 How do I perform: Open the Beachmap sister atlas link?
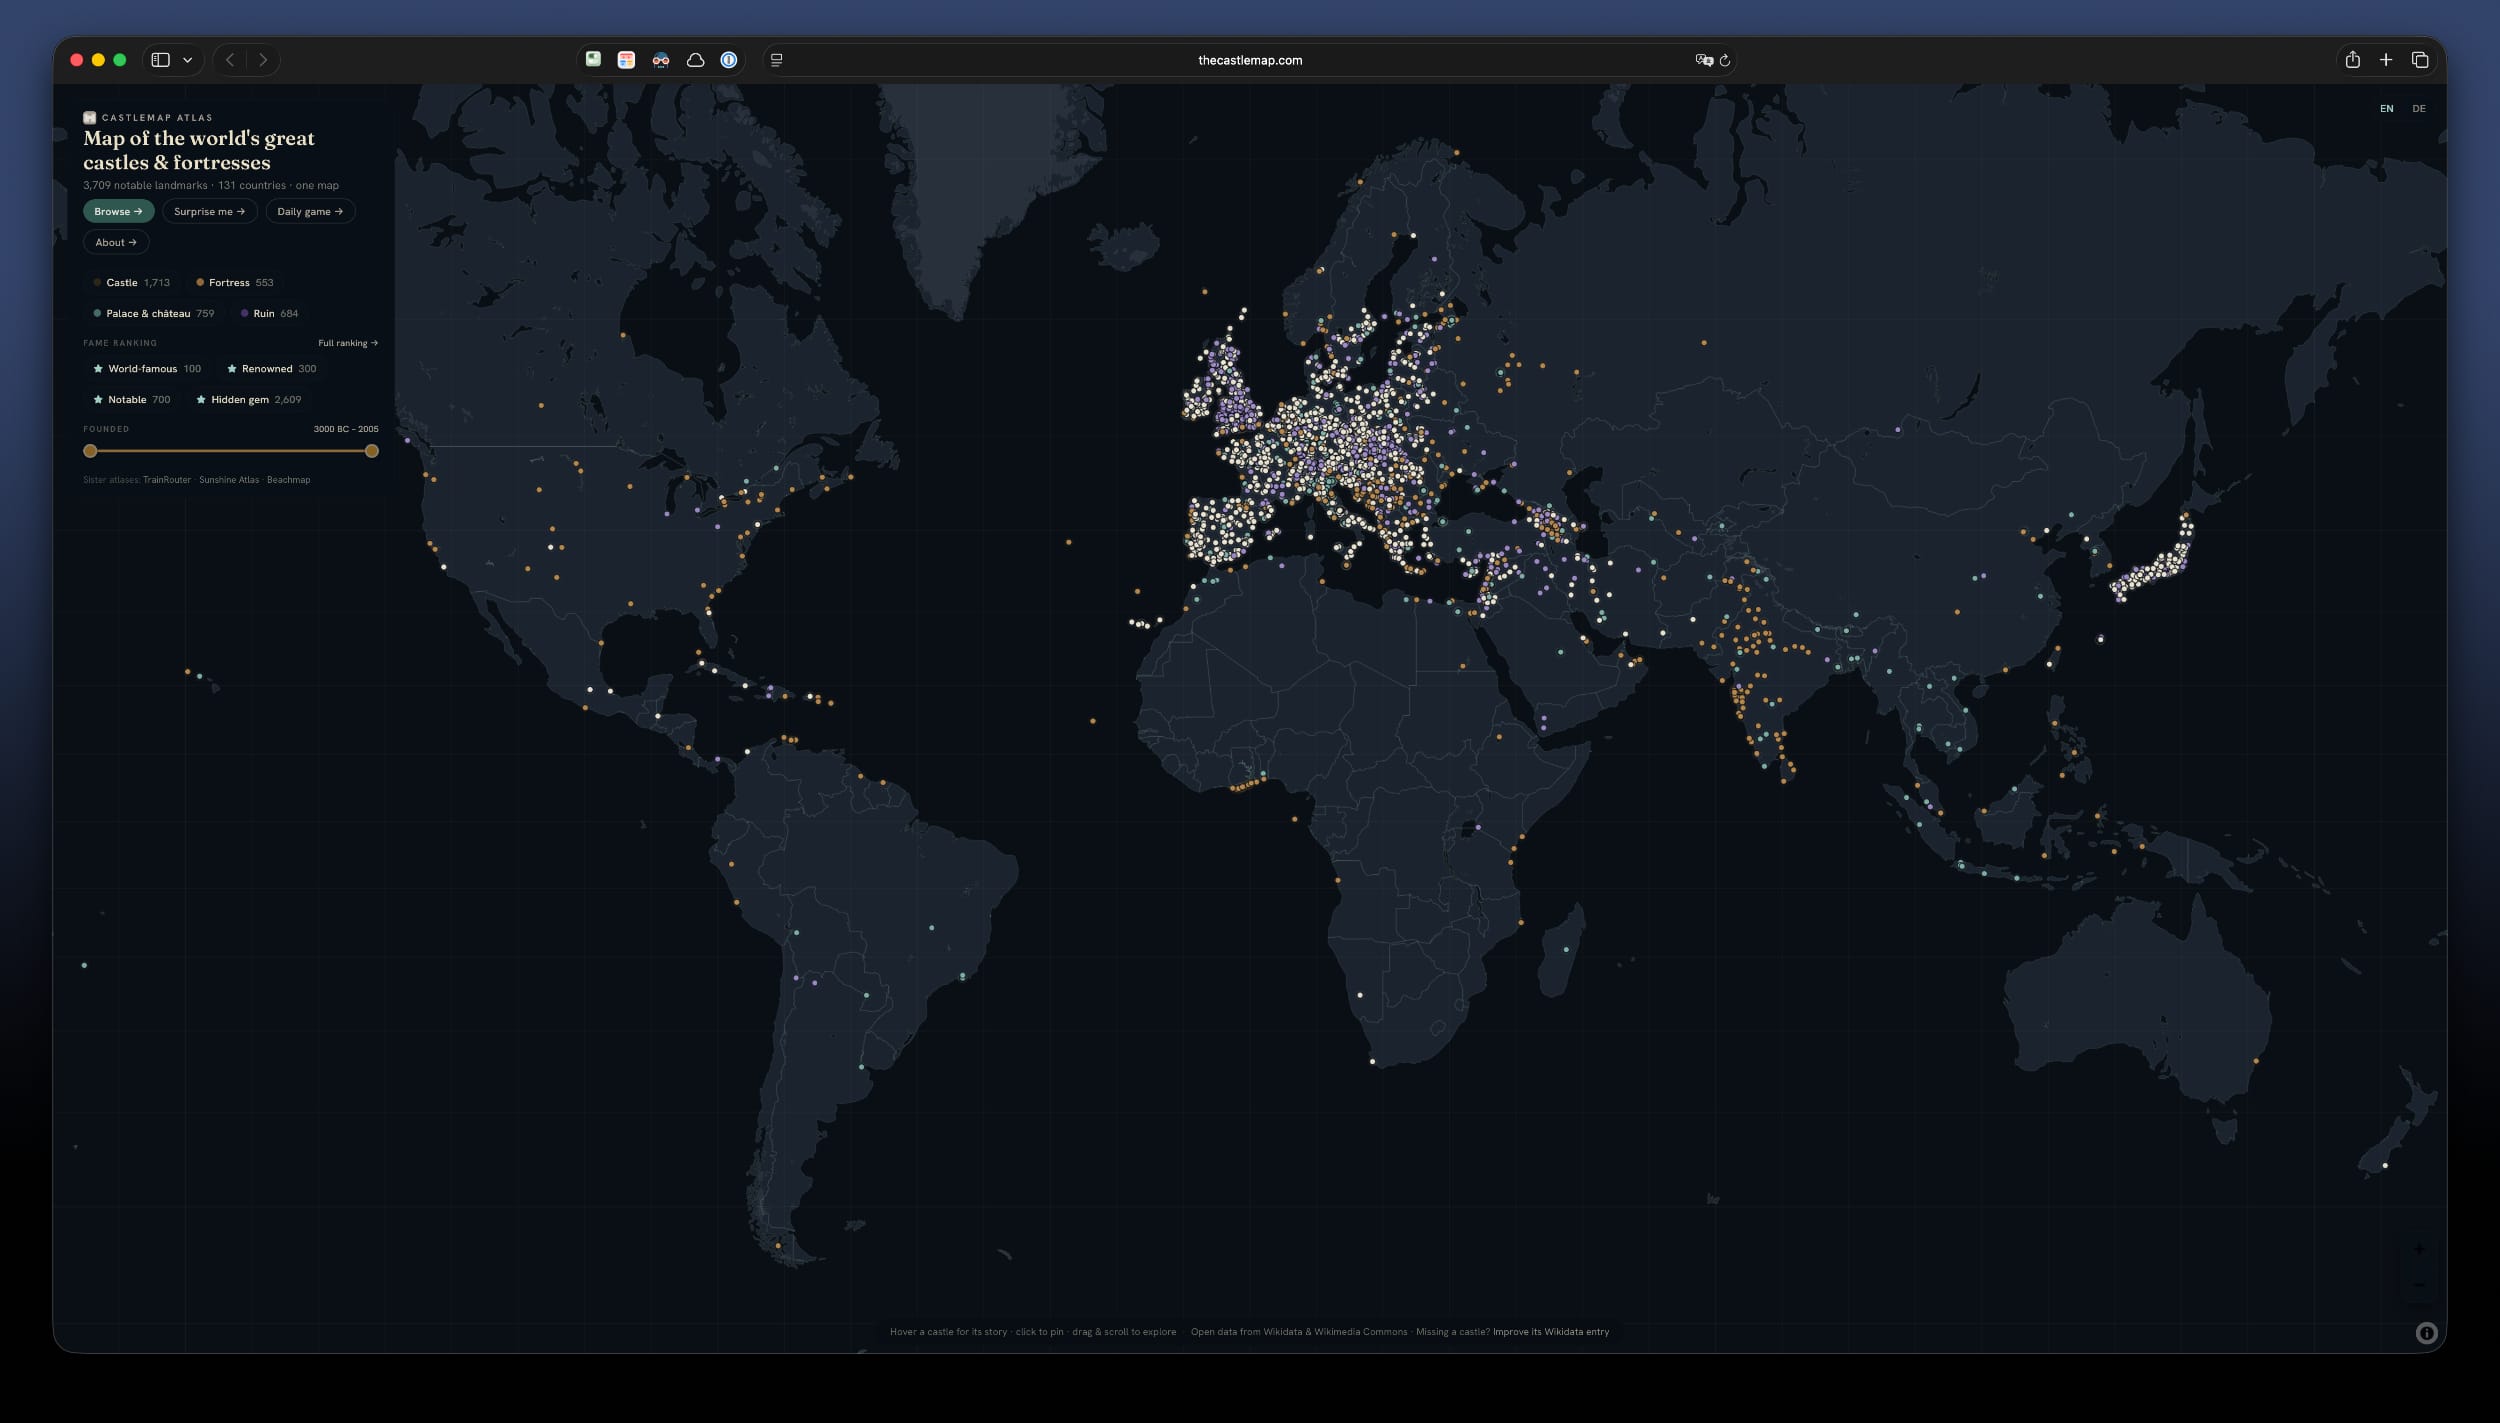tap(288, 480)
